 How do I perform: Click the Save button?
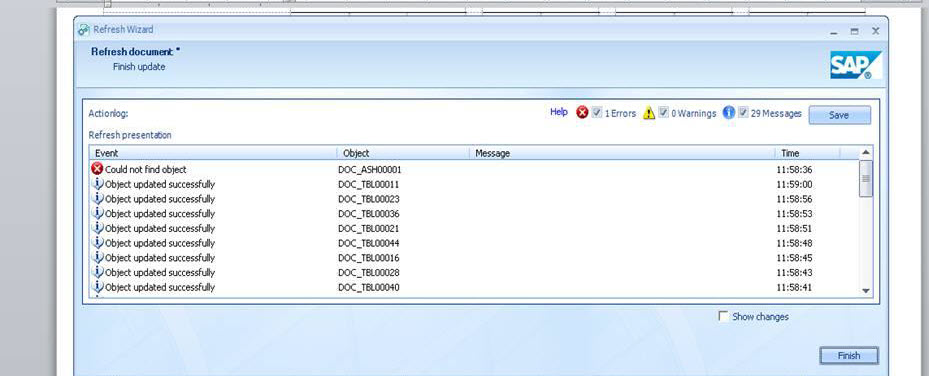click(x=840, y=115)
